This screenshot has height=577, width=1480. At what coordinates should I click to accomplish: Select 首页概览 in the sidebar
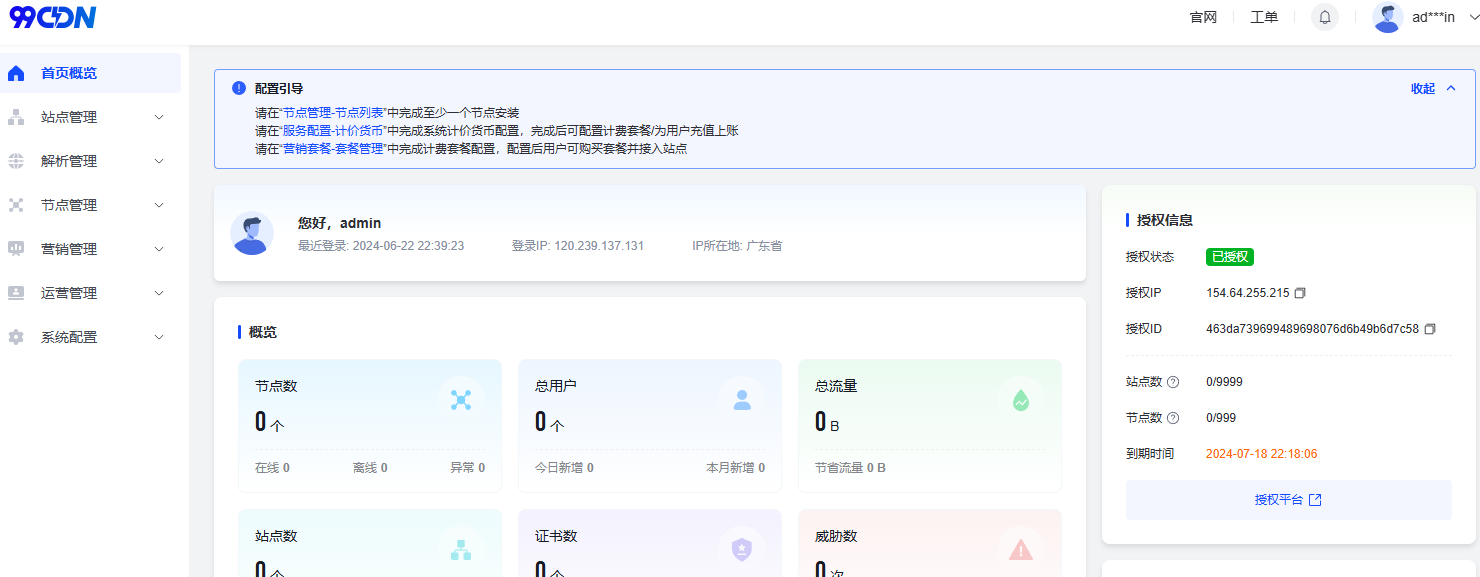click(69, 73)
